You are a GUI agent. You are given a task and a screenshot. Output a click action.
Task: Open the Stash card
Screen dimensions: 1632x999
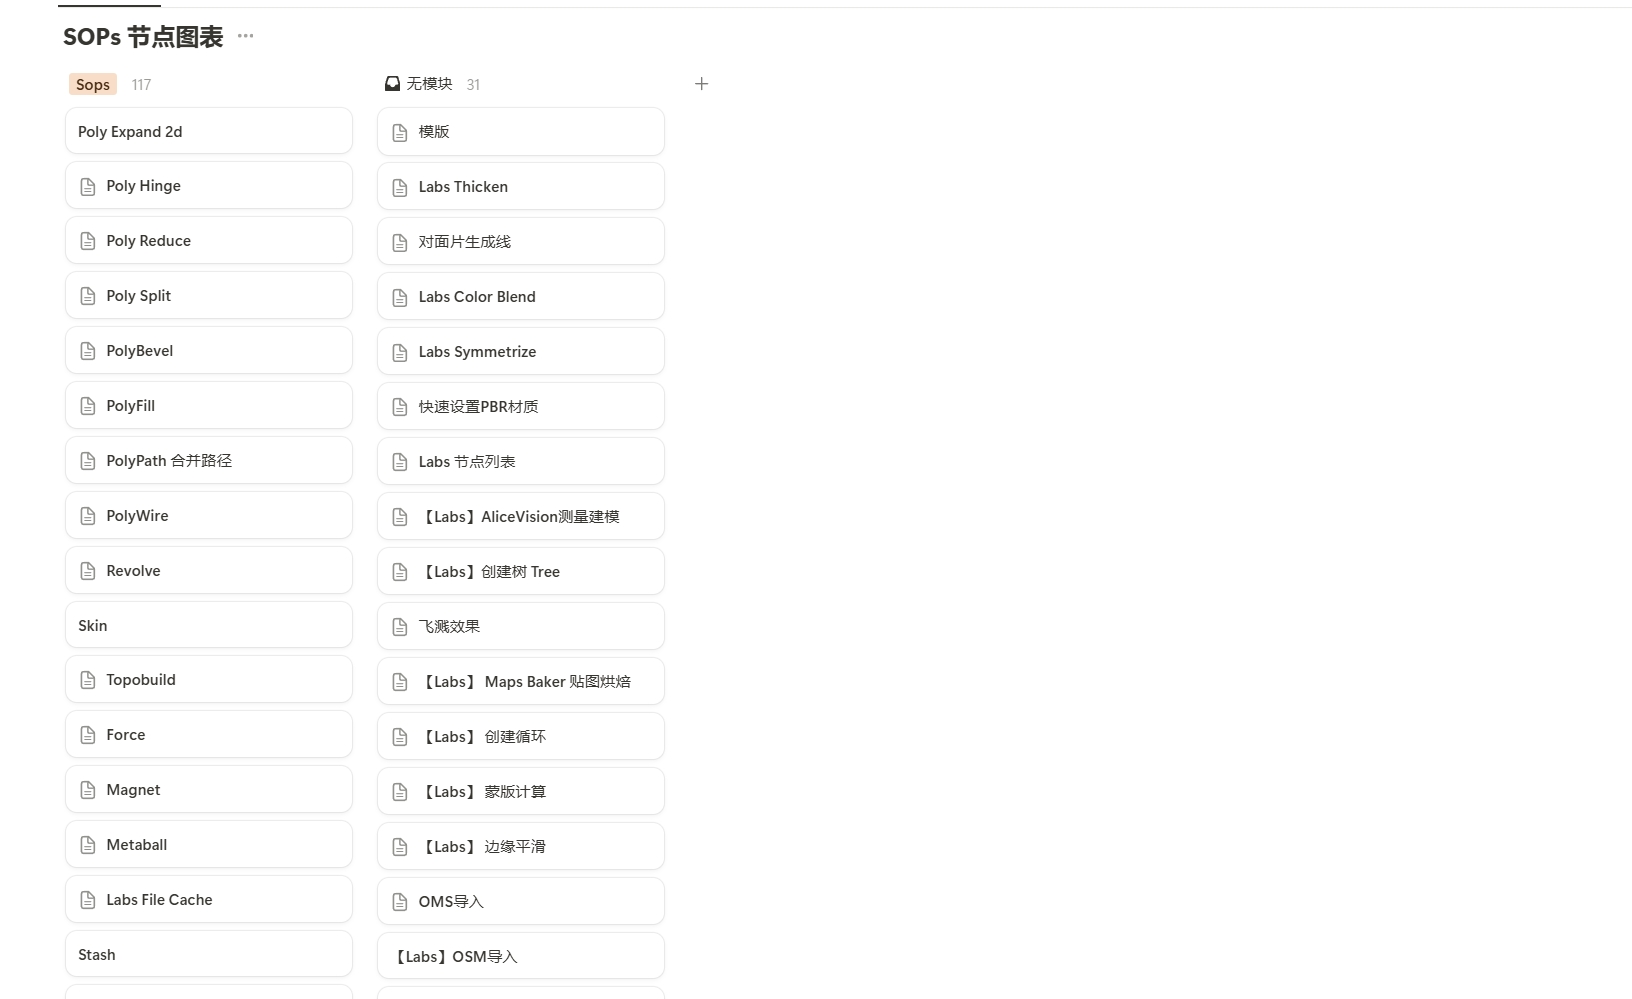[x=209, y=955]
